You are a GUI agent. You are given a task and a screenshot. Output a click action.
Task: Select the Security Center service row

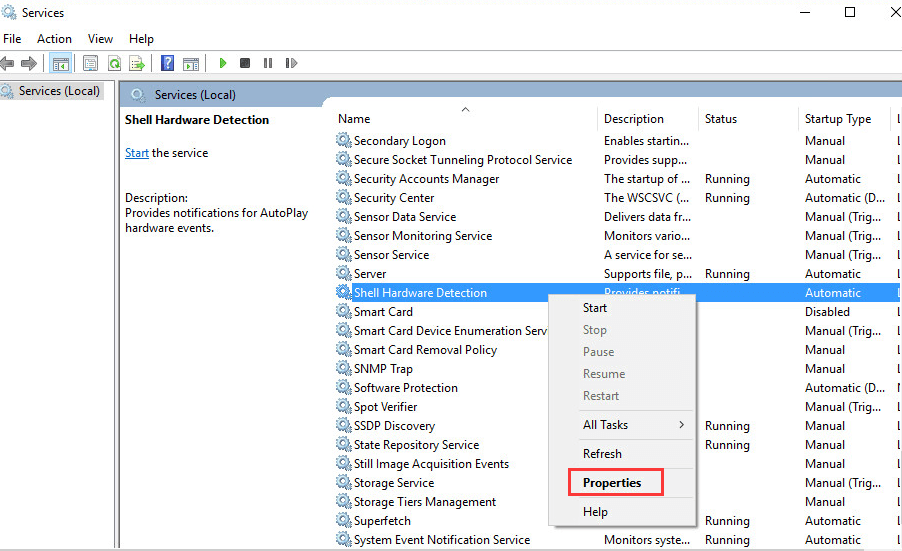(394, 198)
